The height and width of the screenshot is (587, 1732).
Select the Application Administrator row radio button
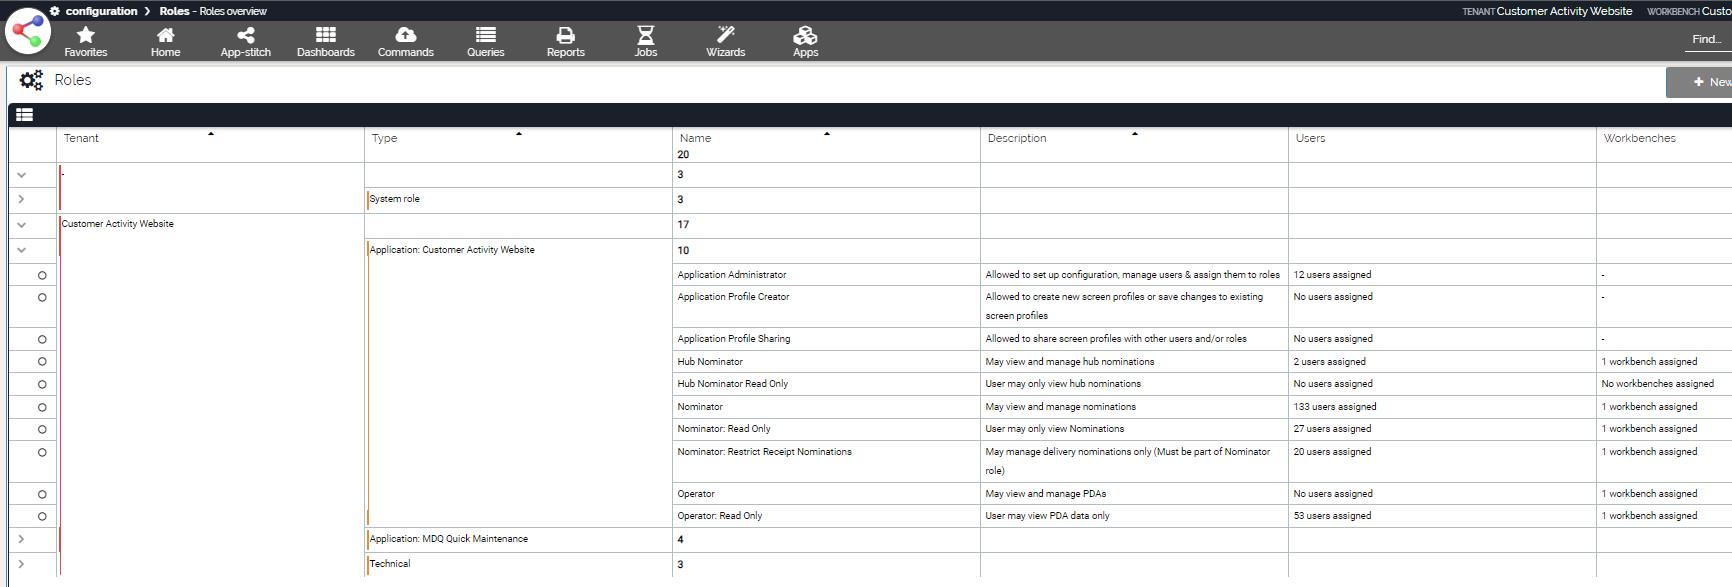[x=42, y=275]
